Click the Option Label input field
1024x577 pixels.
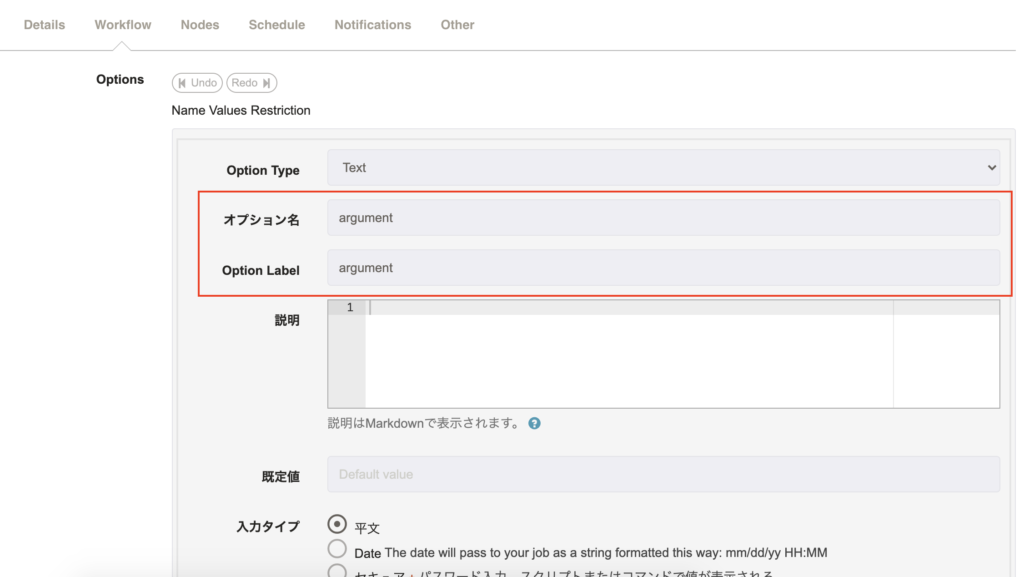[664, 268]
